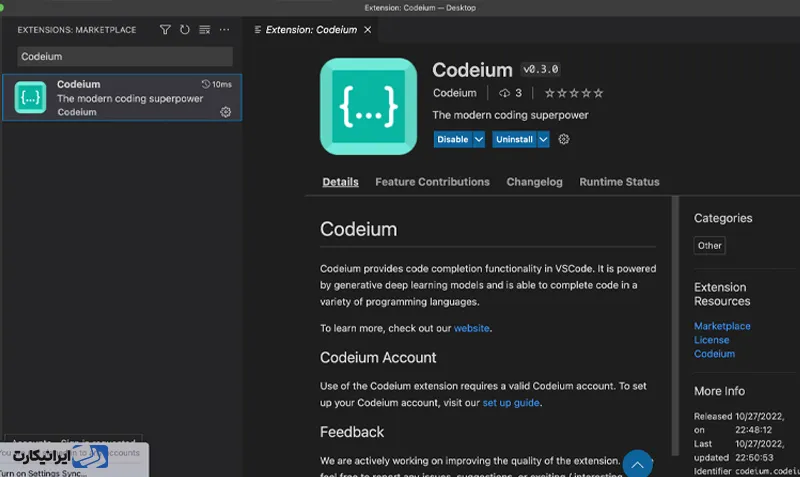Close the Extension: Codeium tab
800x477 pixels.
click(367, 30)
